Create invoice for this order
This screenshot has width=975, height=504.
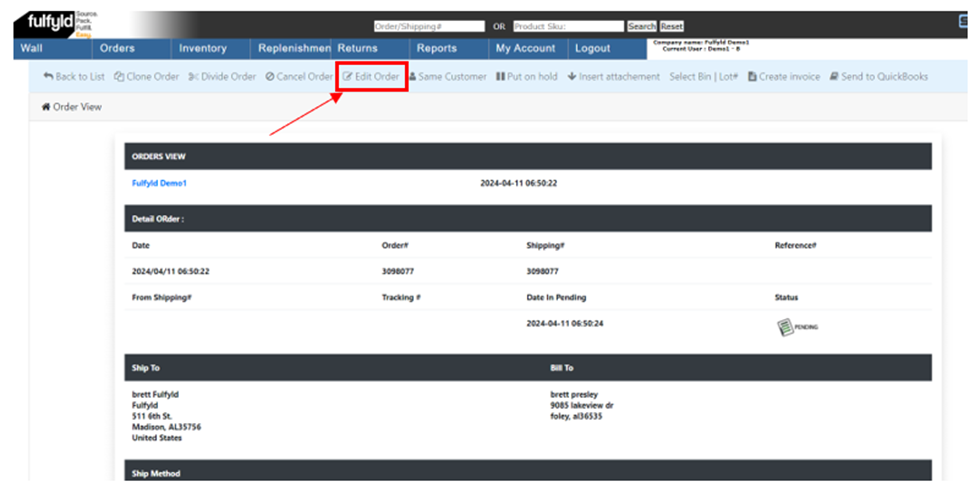tap(783, 77)
